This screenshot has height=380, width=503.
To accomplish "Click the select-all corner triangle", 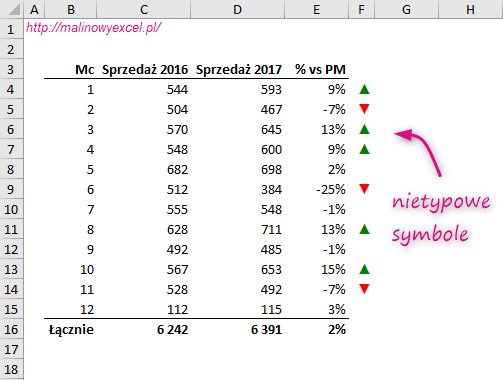I will coord(14,10).
